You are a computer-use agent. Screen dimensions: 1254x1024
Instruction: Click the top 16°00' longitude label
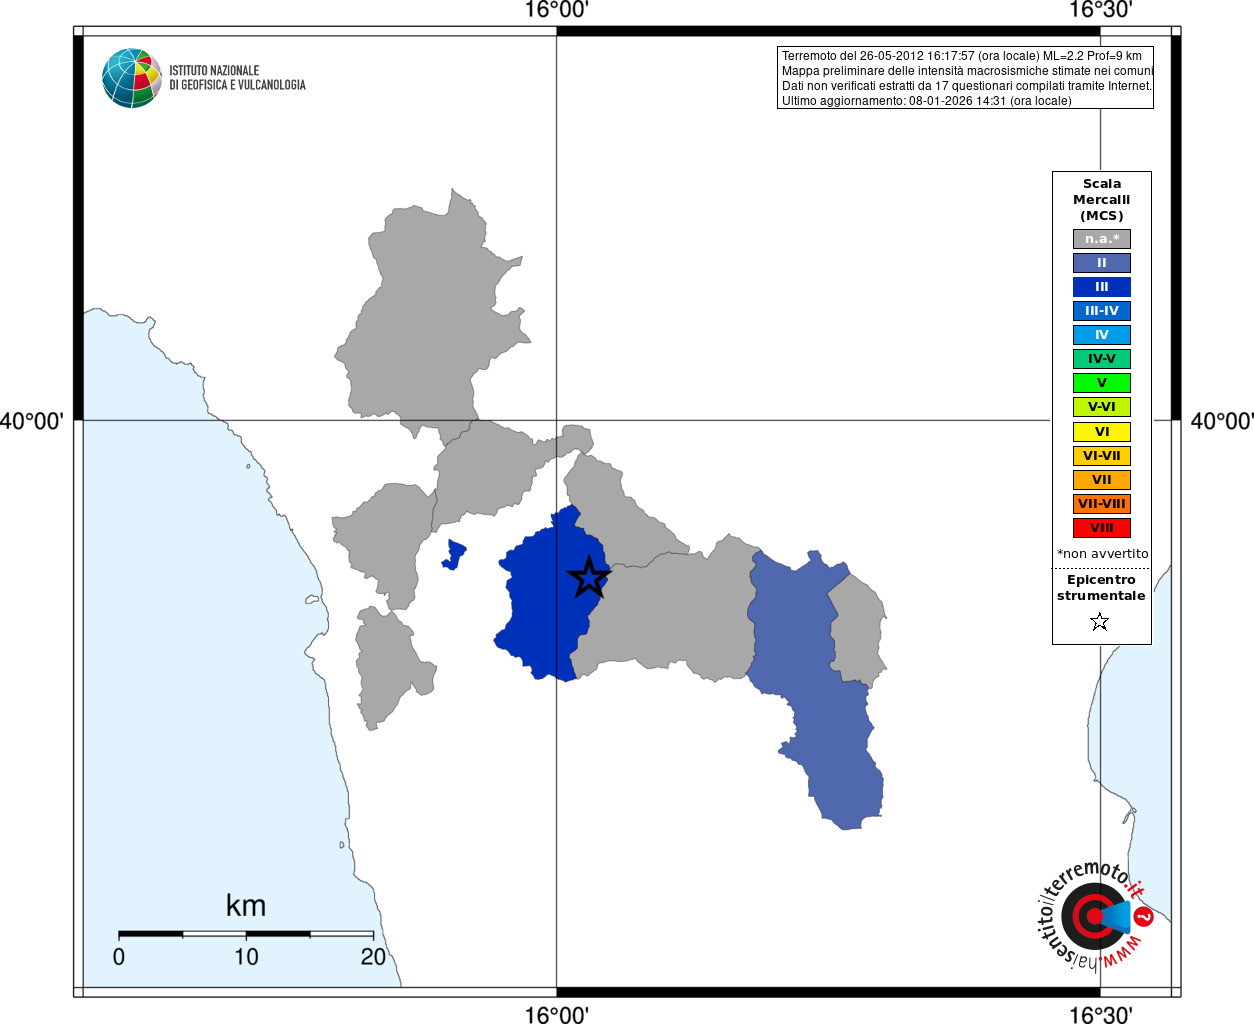[557, 10]
